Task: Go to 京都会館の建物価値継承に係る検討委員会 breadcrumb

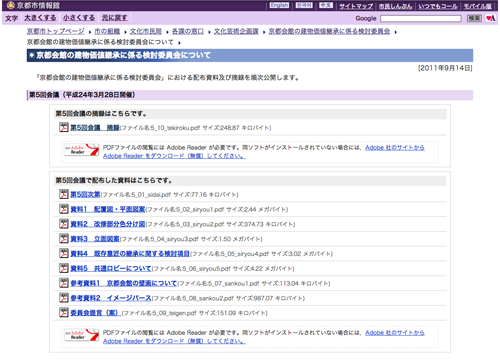Action: point(329,31)
